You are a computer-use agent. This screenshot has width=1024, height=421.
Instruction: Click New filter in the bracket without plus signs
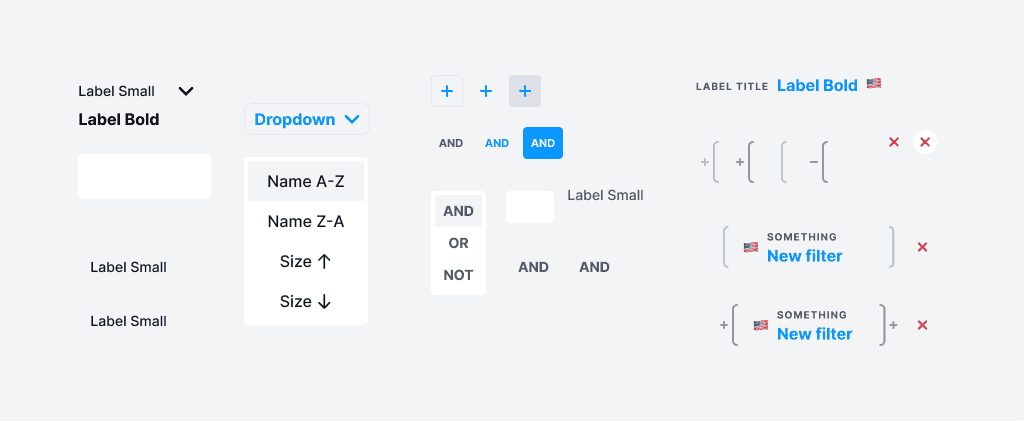click(804, 256)
